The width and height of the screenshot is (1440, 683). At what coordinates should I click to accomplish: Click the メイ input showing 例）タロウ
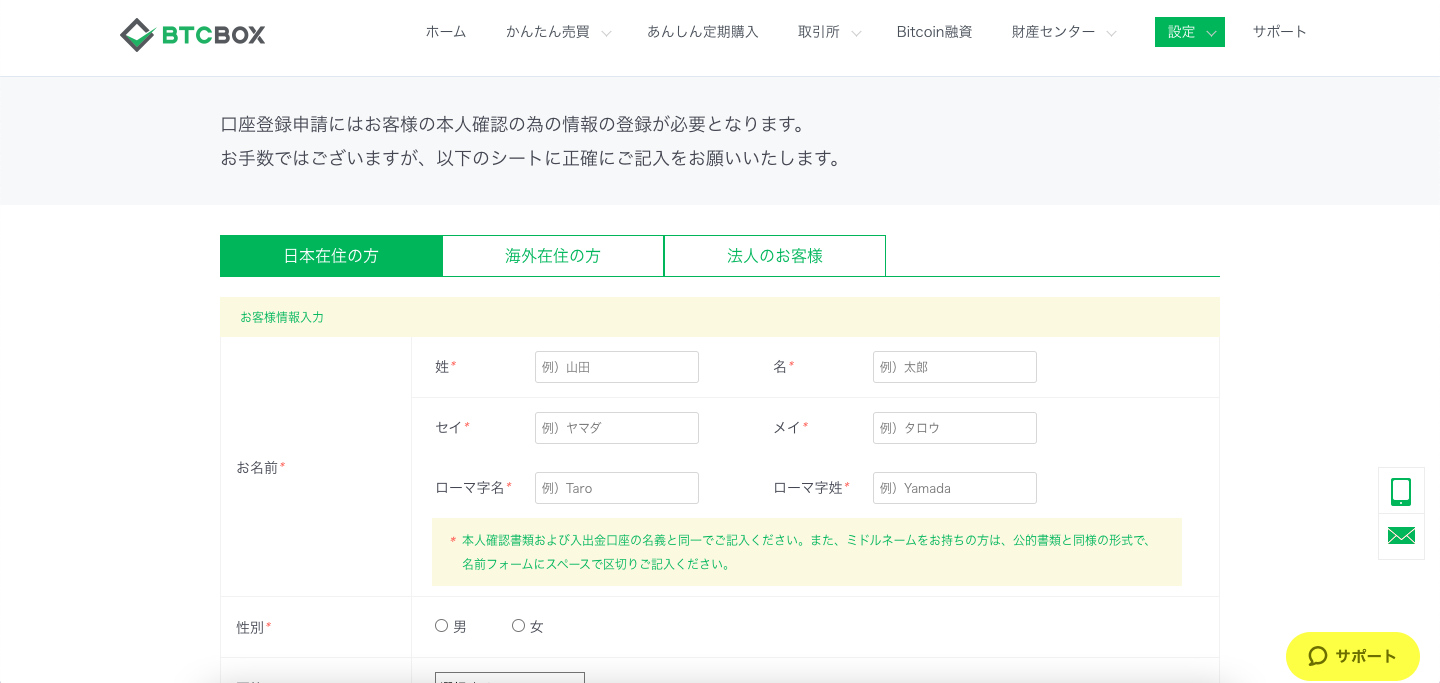click(x=954, y=428)
